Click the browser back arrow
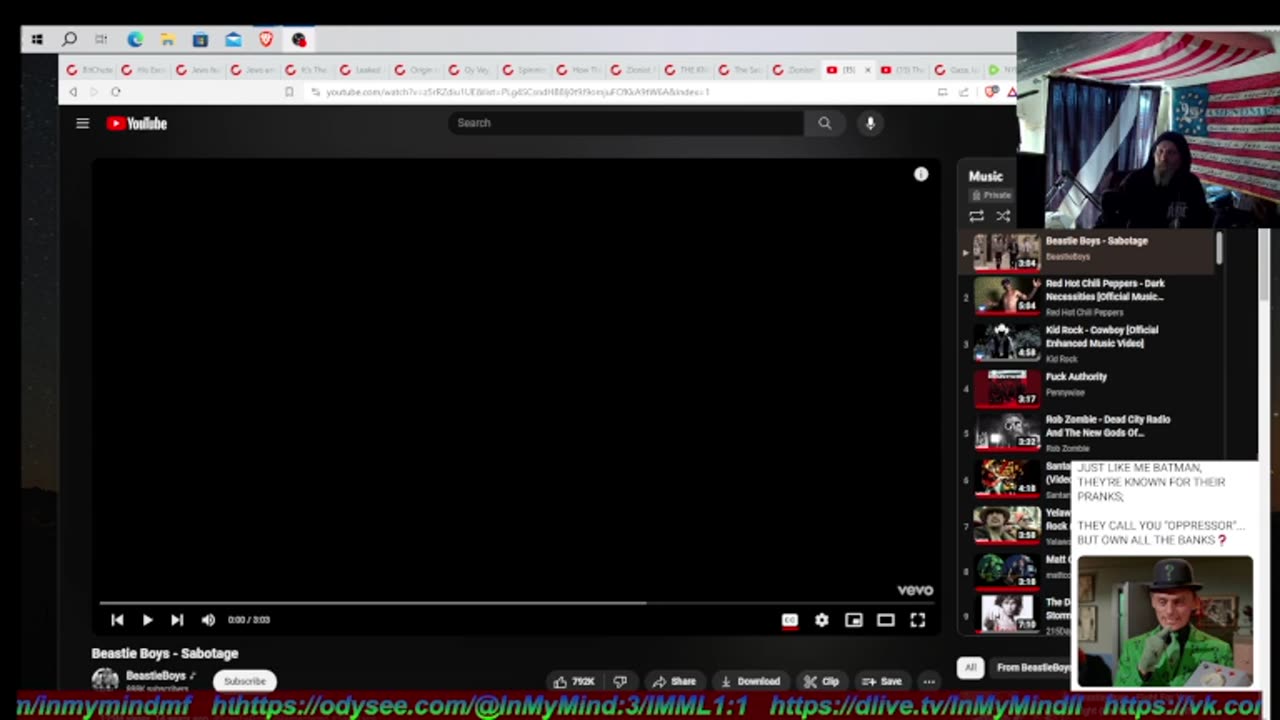Screen dimensions: 1280x720 72,92
